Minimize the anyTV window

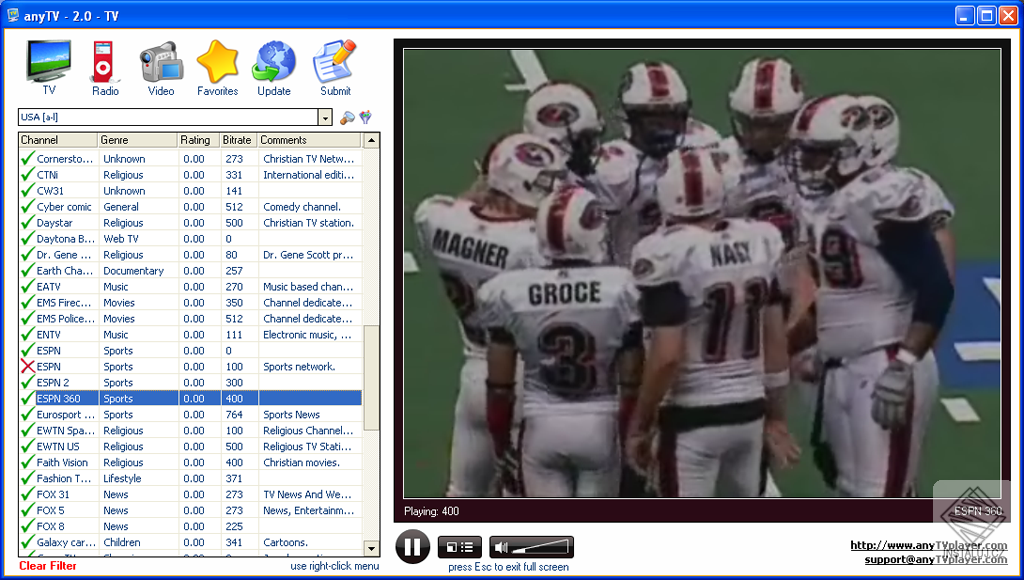point(965,16)
